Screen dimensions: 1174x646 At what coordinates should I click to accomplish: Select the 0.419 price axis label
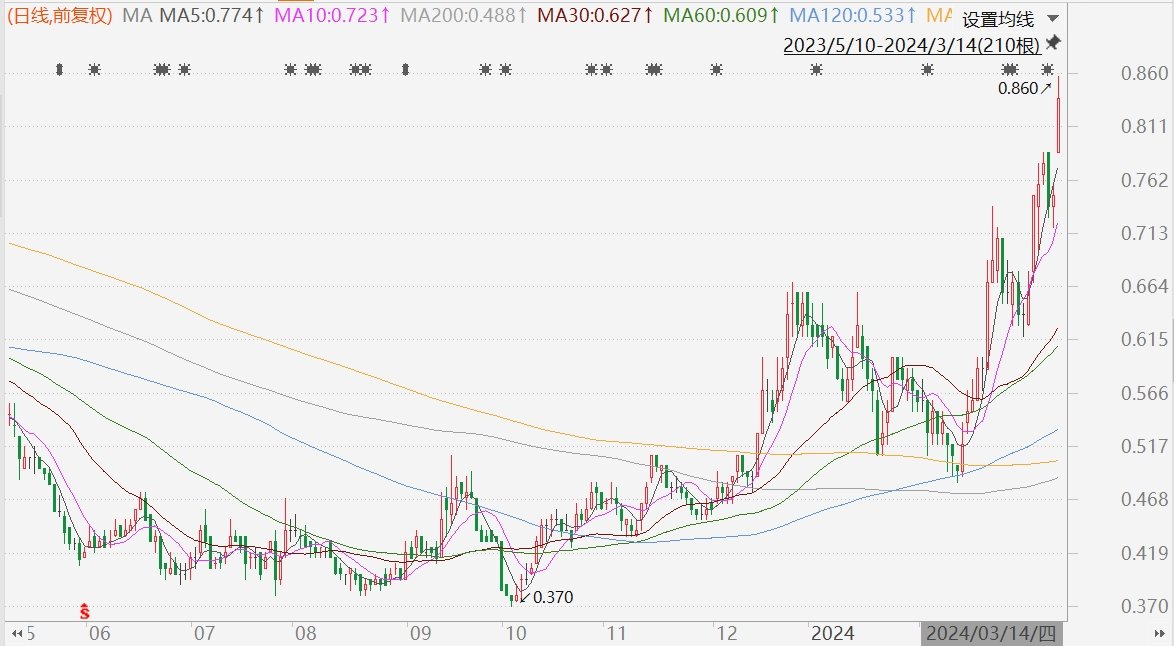pyautogui.click(x=1144, y=553)
